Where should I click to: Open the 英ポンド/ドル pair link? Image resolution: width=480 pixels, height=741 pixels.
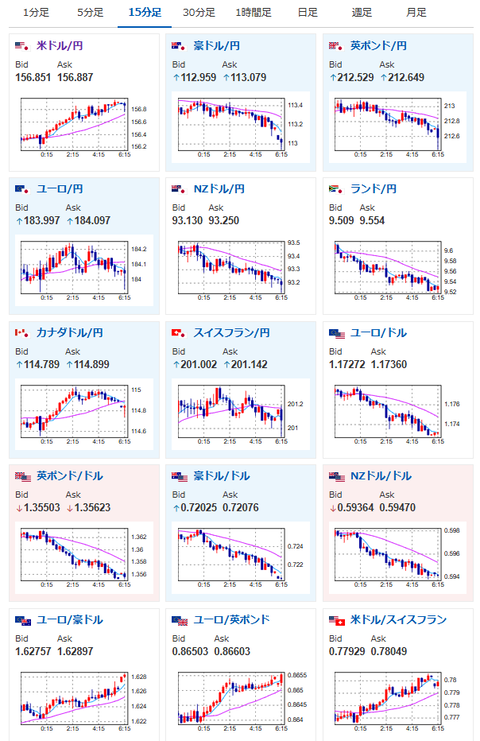pos(70,476)
